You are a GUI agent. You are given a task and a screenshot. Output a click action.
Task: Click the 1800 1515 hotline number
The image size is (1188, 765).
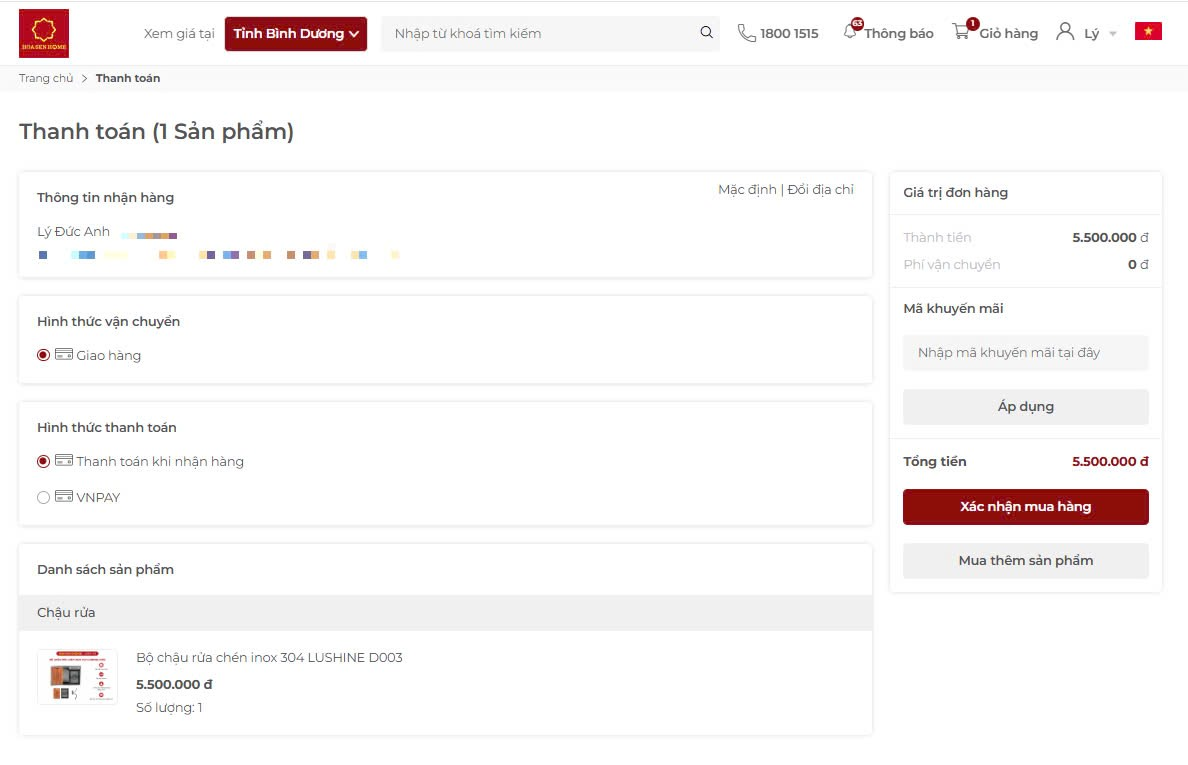point(789,33)
